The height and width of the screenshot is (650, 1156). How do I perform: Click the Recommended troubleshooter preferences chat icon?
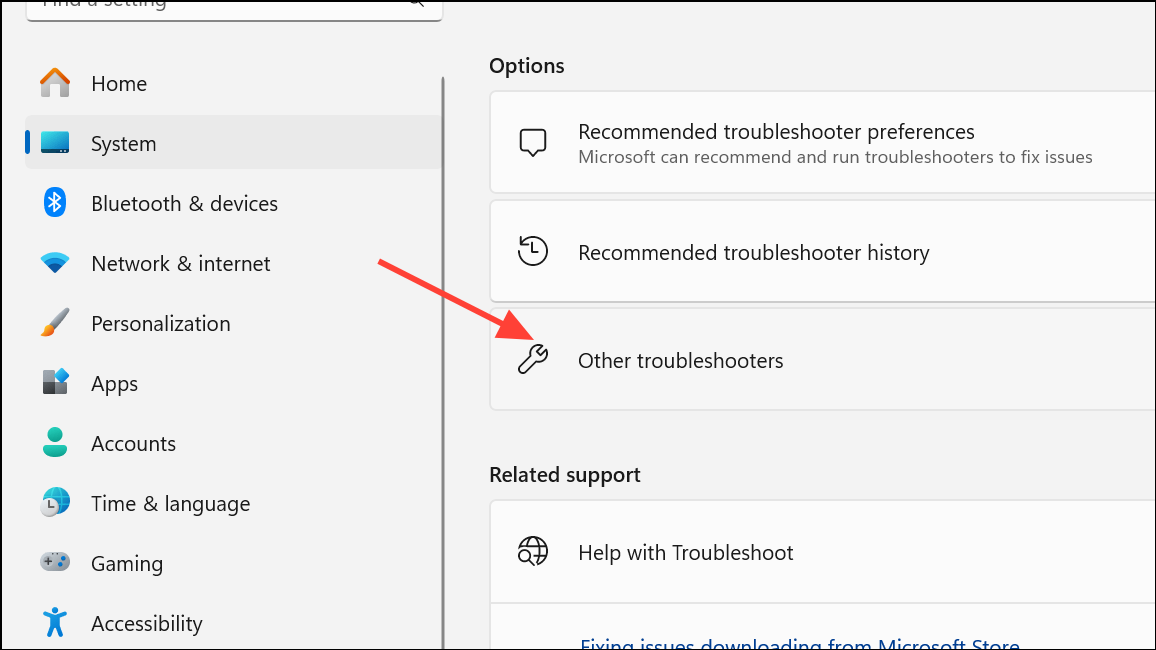point(533,143)
